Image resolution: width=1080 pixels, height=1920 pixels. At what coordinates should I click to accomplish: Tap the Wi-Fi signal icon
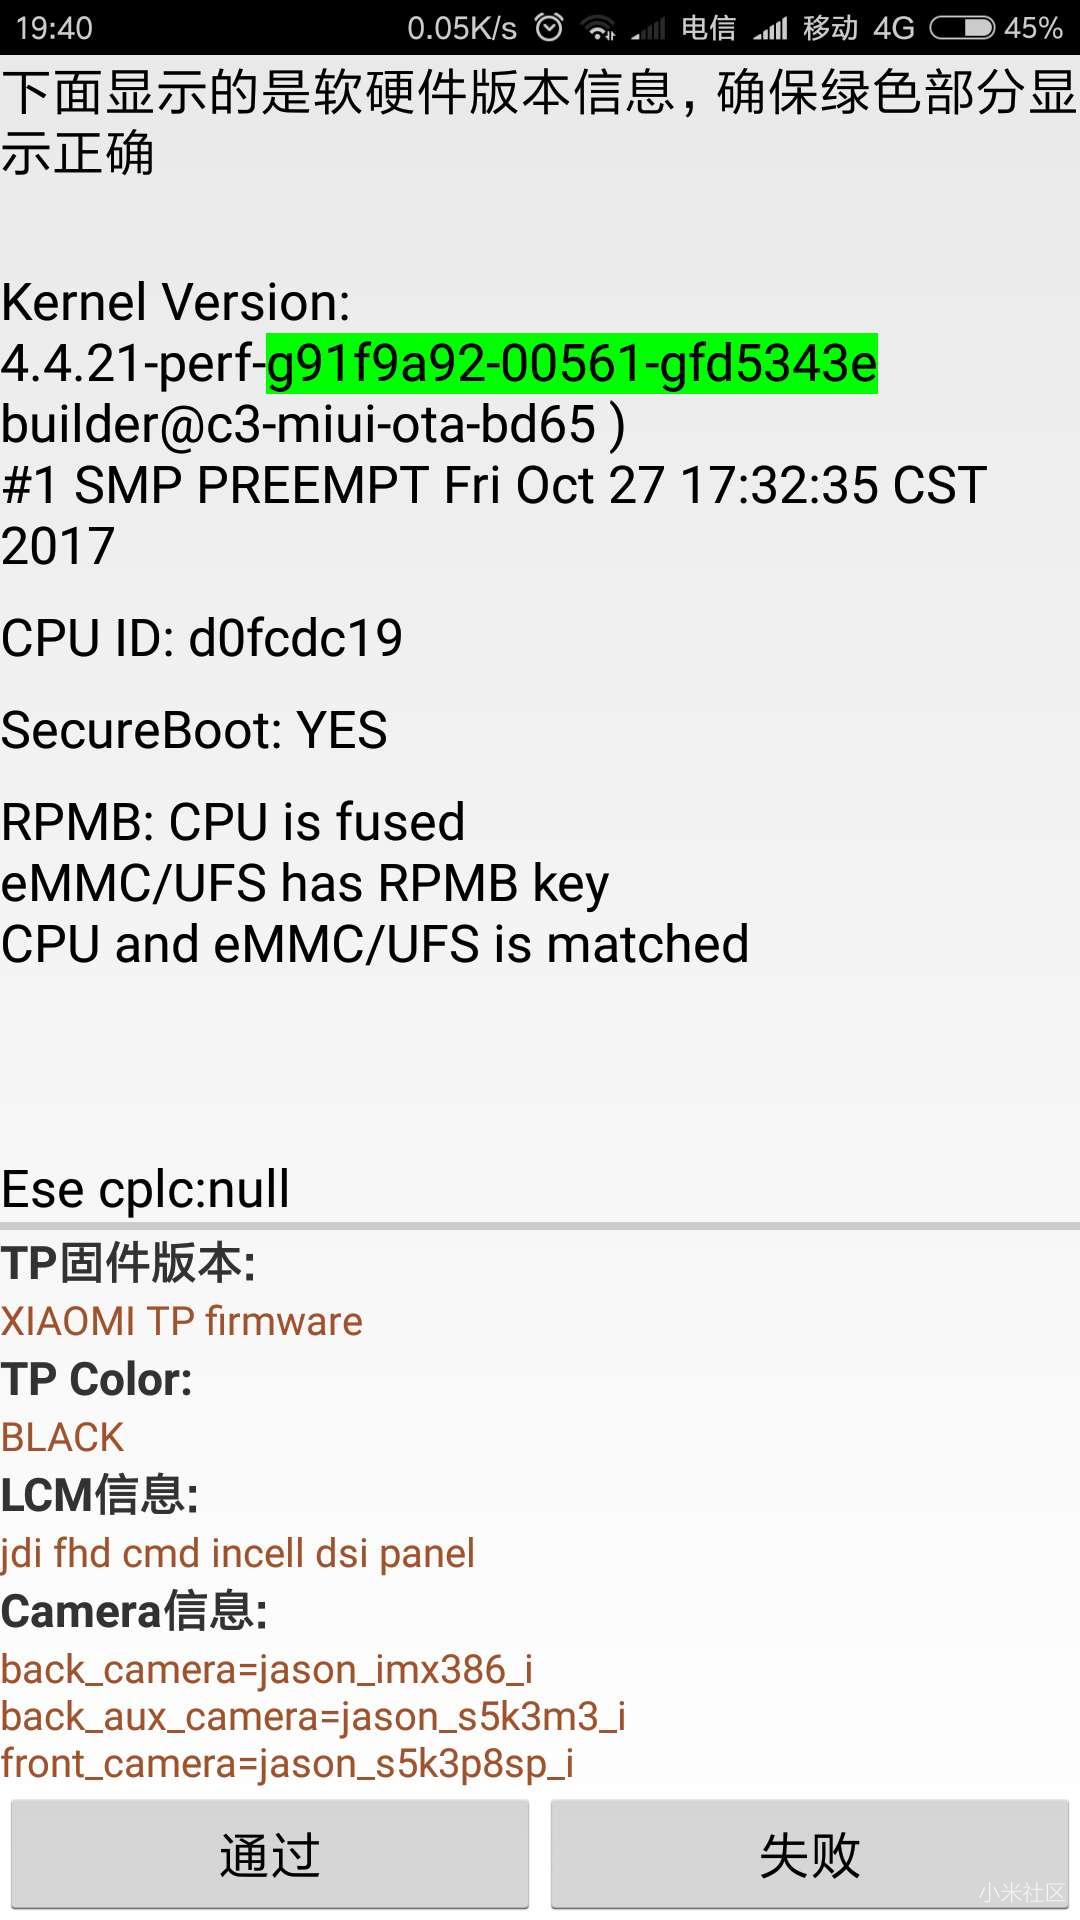pos(598,28)
